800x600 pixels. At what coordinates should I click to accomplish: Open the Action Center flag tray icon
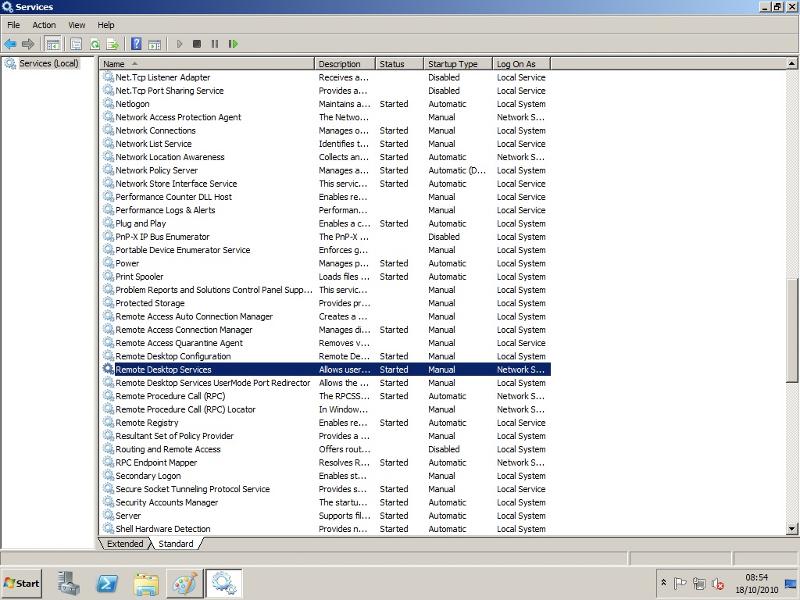(x=680, y=583)
